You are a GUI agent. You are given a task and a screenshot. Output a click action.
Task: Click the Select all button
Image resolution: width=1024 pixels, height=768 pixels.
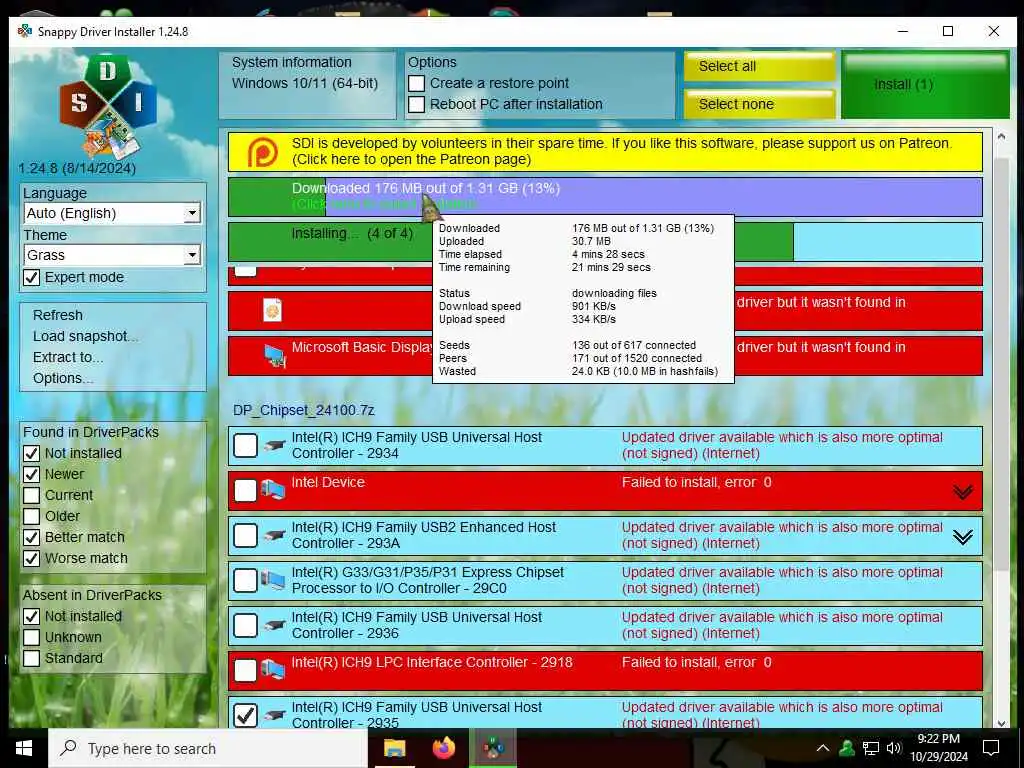coord(760,67)
